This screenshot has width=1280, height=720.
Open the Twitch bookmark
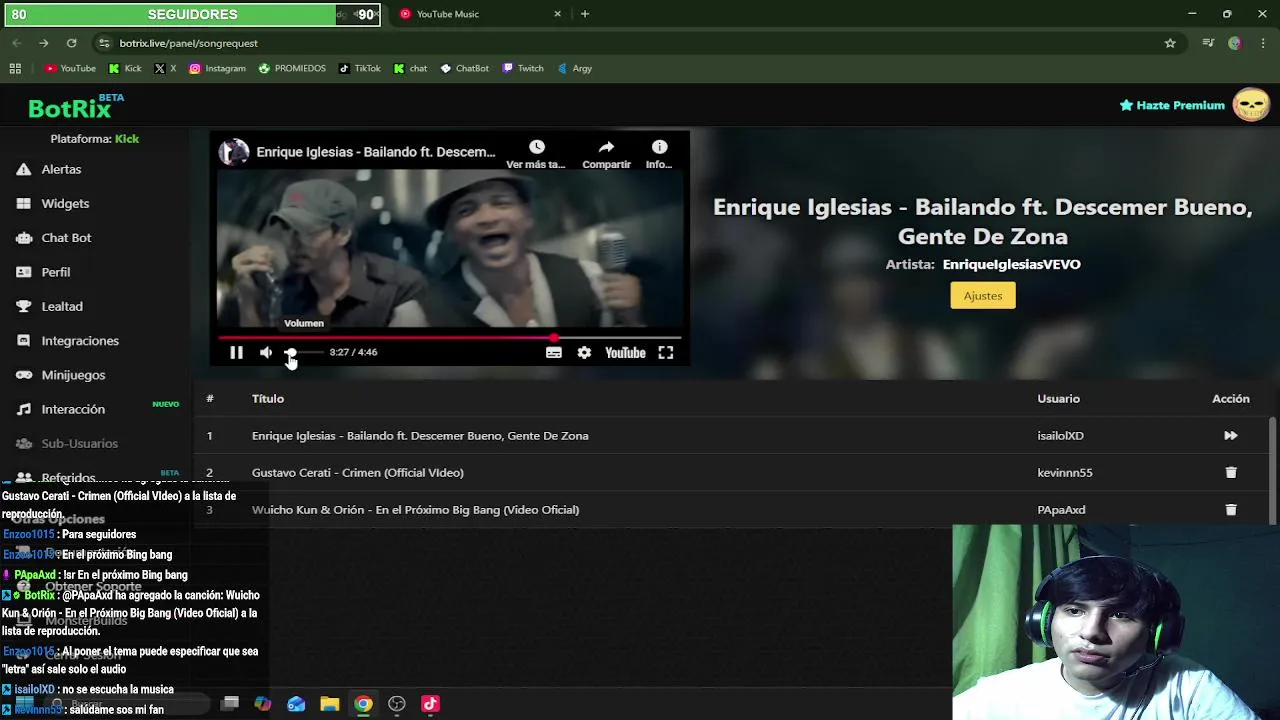(523, 68)
